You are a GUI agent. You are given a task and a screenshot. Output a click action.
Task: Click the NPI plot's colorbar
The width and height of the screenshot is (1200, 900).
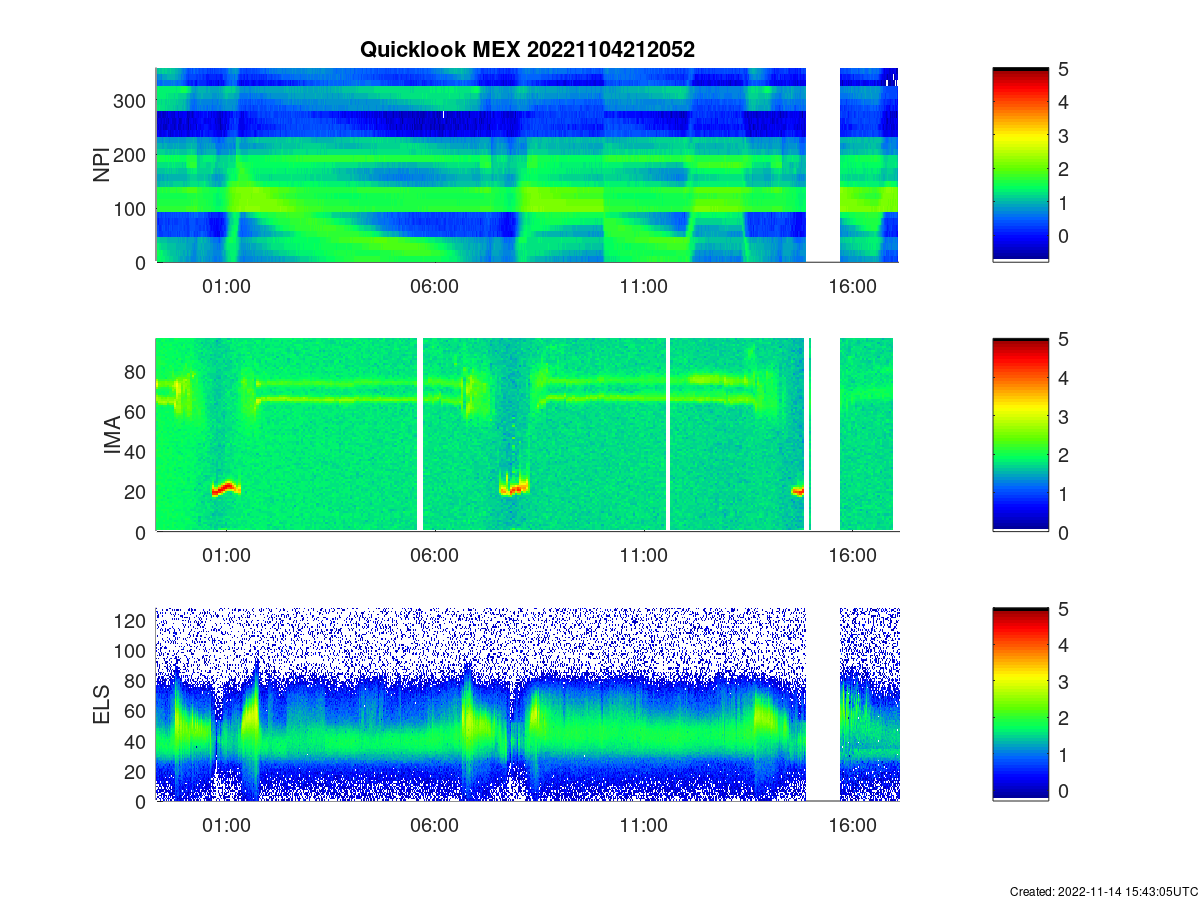[x=1021, y=165]
